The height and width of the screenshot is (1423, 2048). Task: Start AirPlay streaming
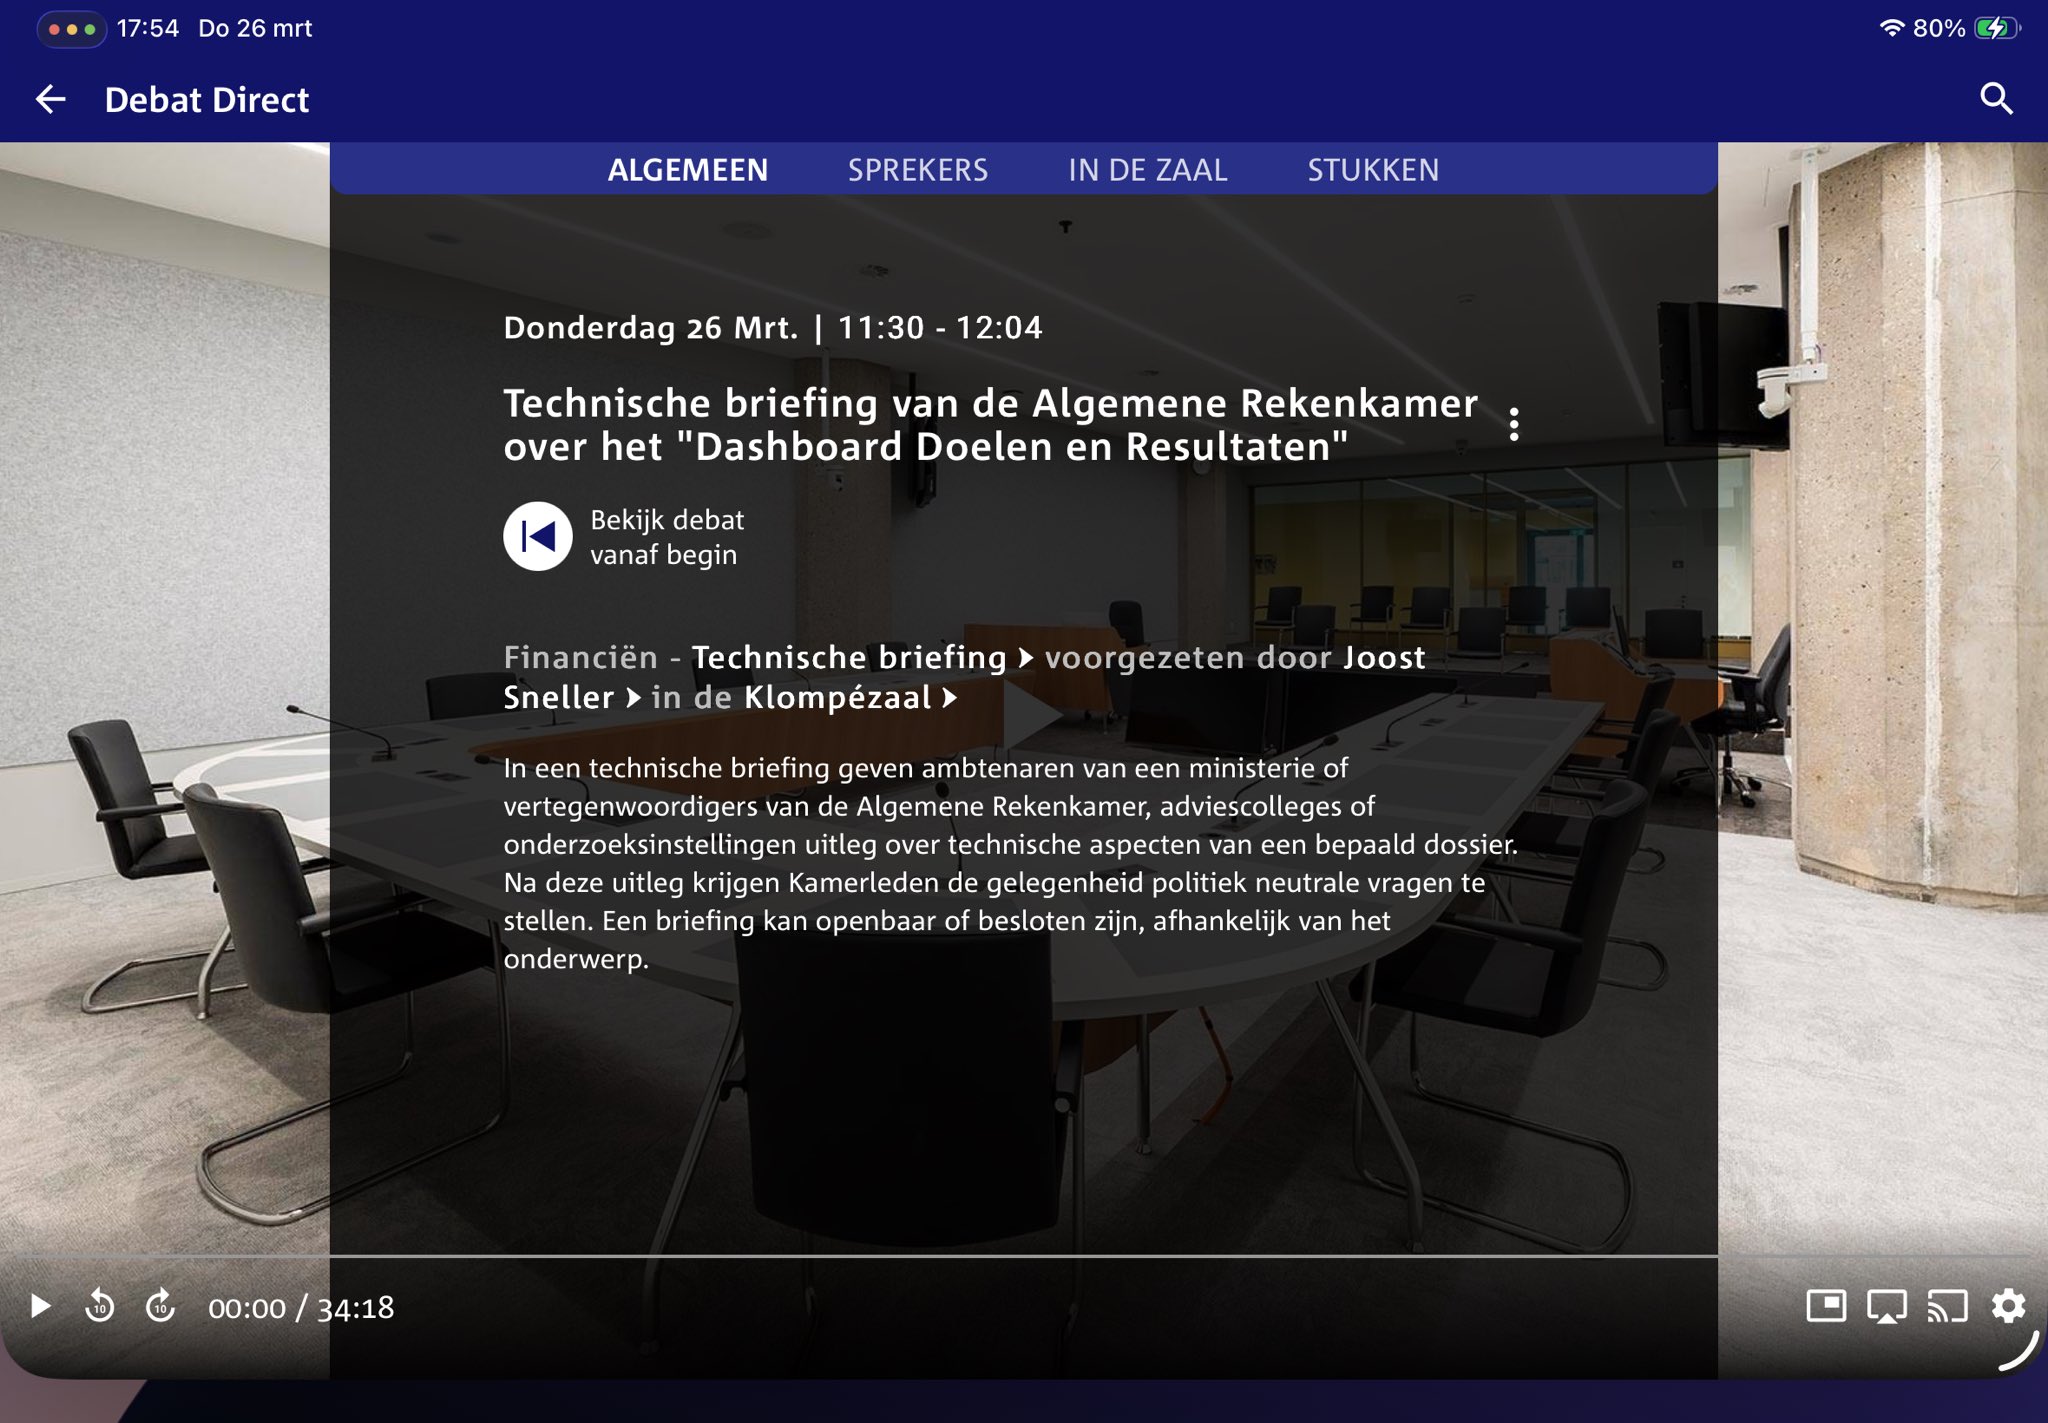pos(1886,1306)
